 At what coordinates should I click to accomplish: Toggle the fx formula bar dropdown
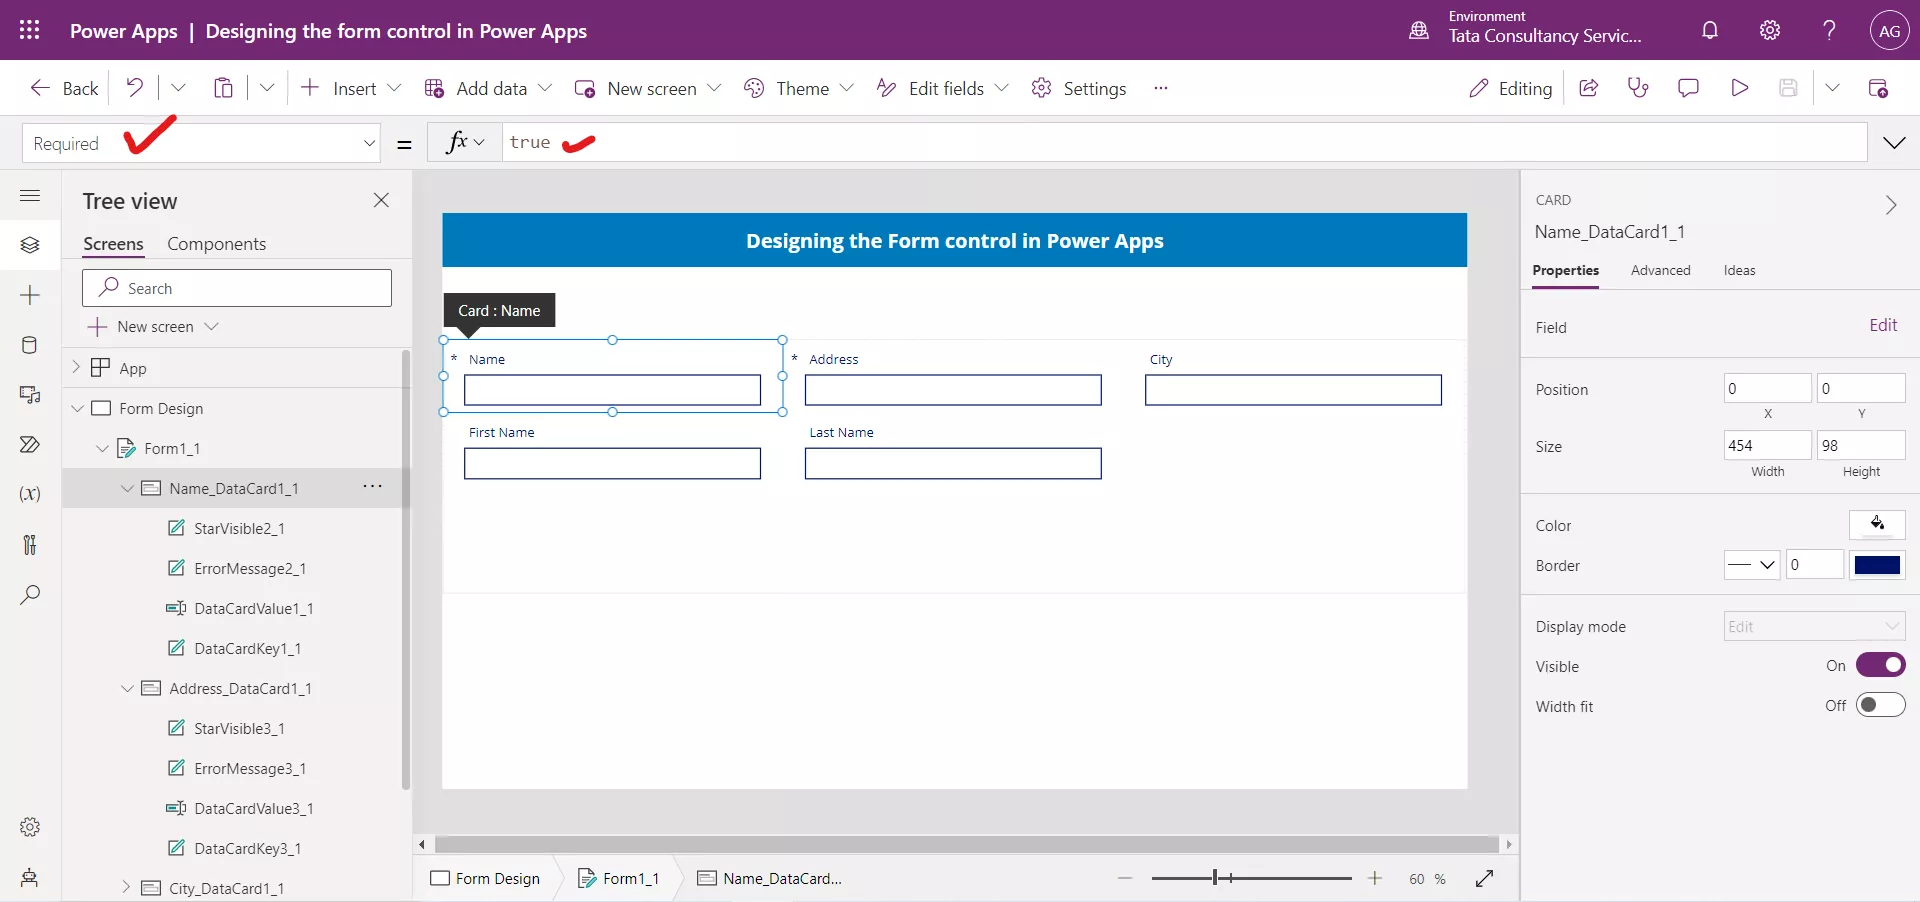click(479, 142)
